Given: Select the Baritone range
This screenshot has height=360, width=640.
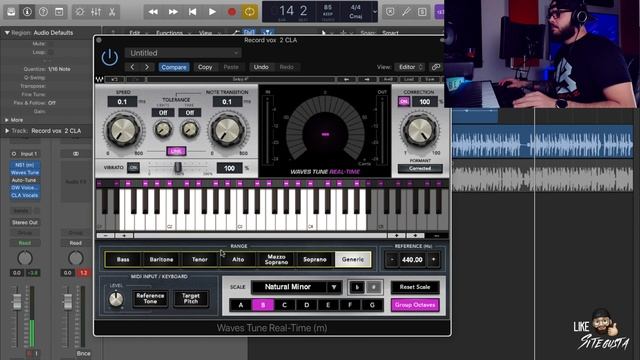Looking at the screenshot, I should tap(161, 259).
